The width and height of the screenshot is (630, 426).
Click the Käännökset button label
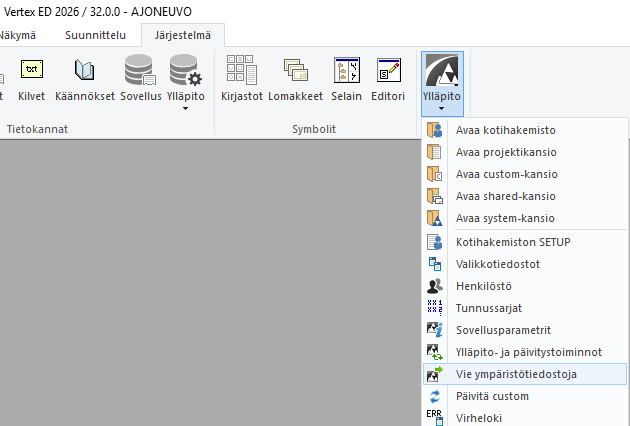[85, 96]
